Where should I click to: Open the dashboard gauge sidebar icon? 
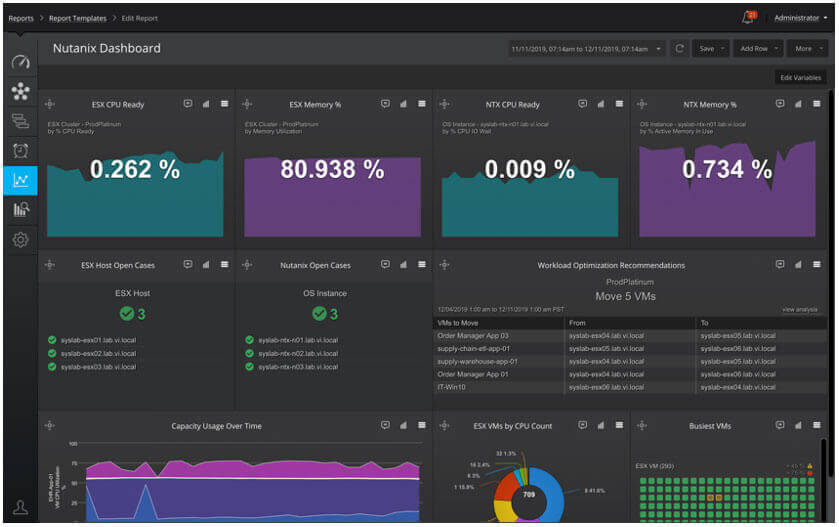(20, 62)
